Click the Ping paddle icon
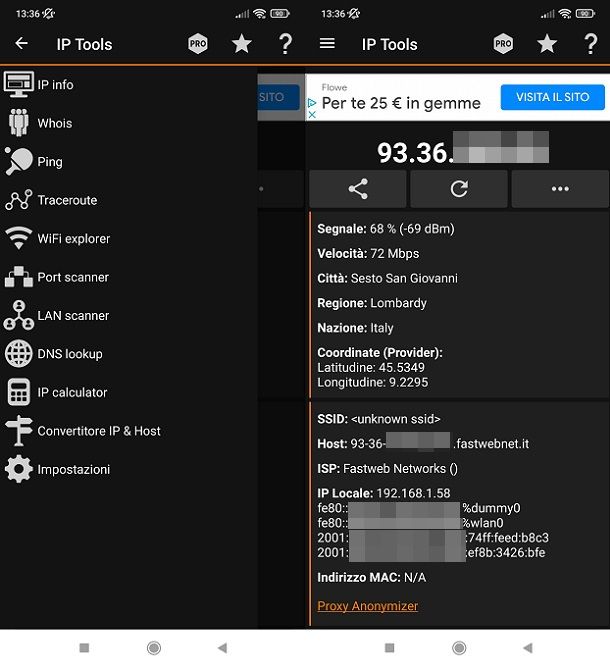Screen dimensions: 610x671 pyautogui.click(x=18, y=161)
